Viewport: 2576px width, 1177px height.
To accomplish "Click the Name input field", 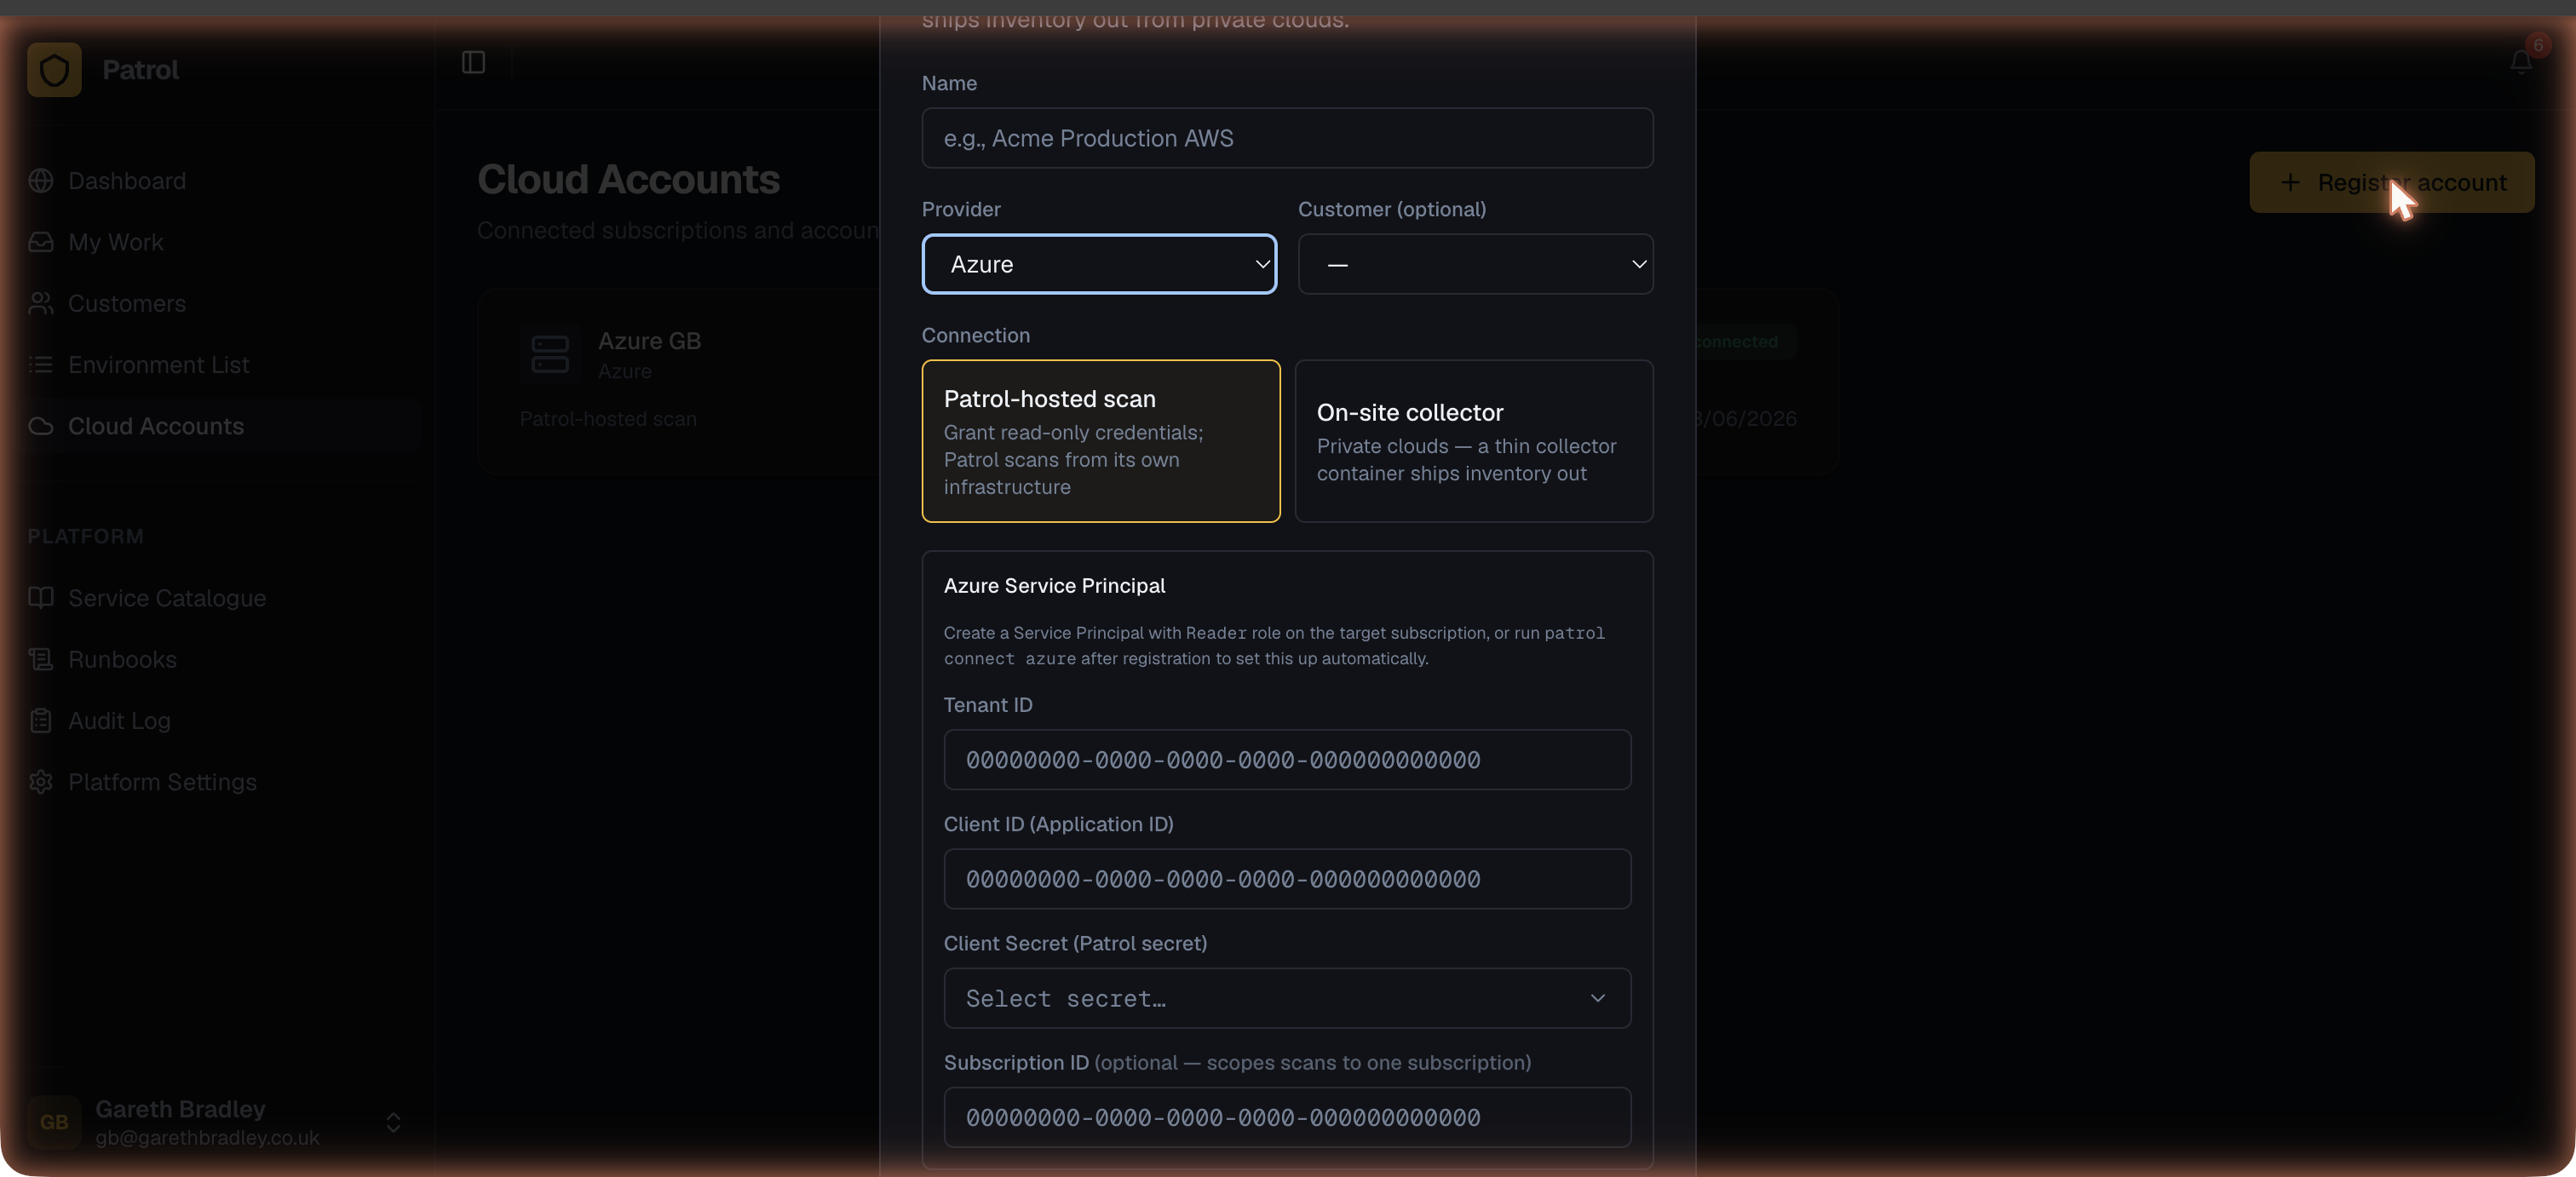I will (x=1287, y=138).
